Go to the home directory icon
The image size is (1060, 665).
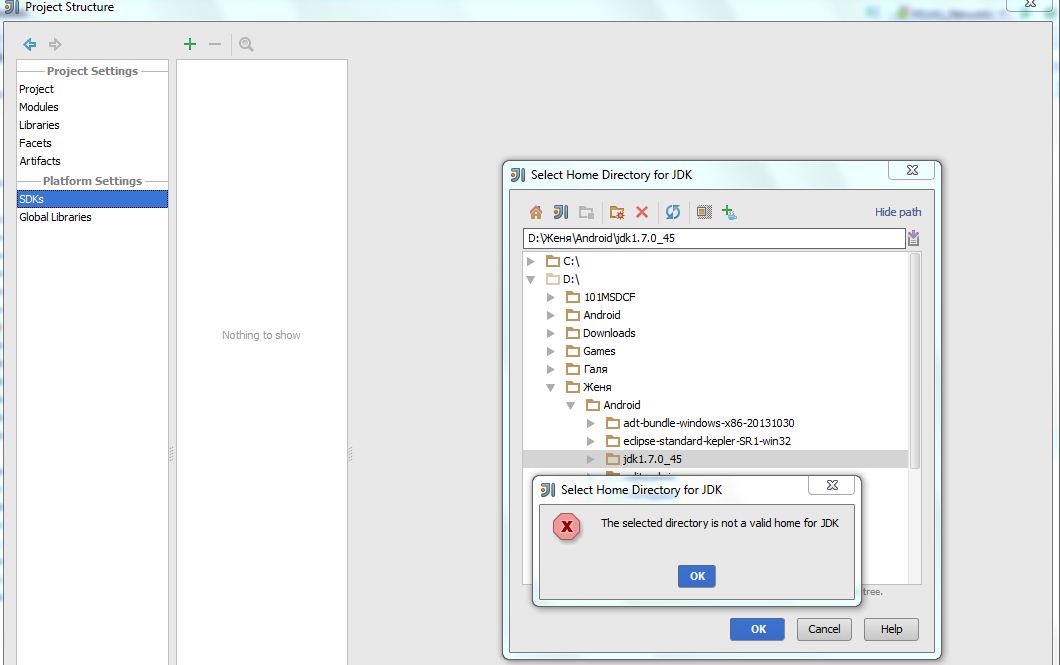tap(535, 212)
